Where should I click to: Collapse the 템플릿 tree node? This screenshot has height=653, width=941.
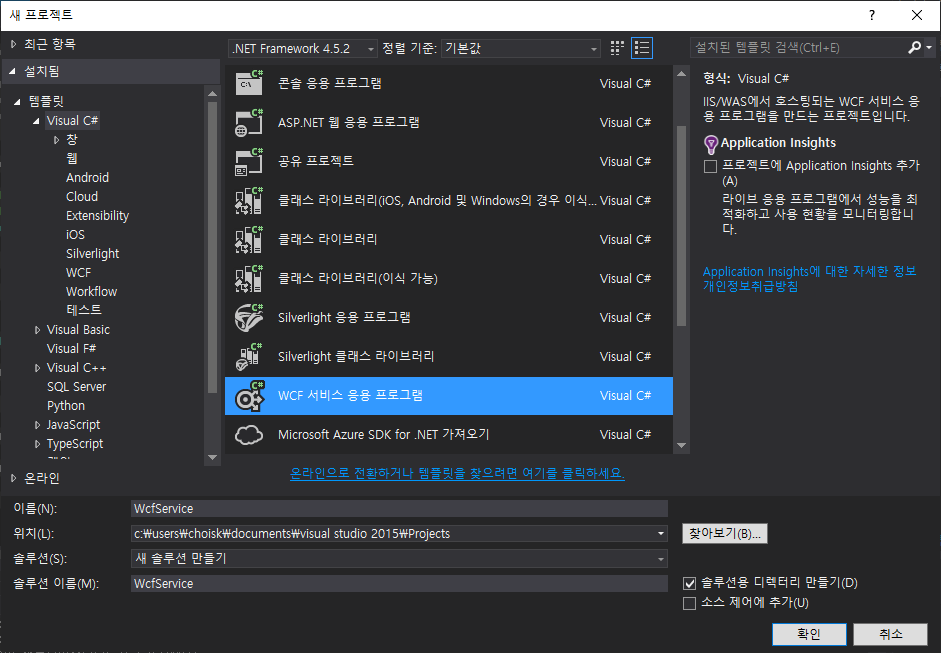[x=17, y=101]
